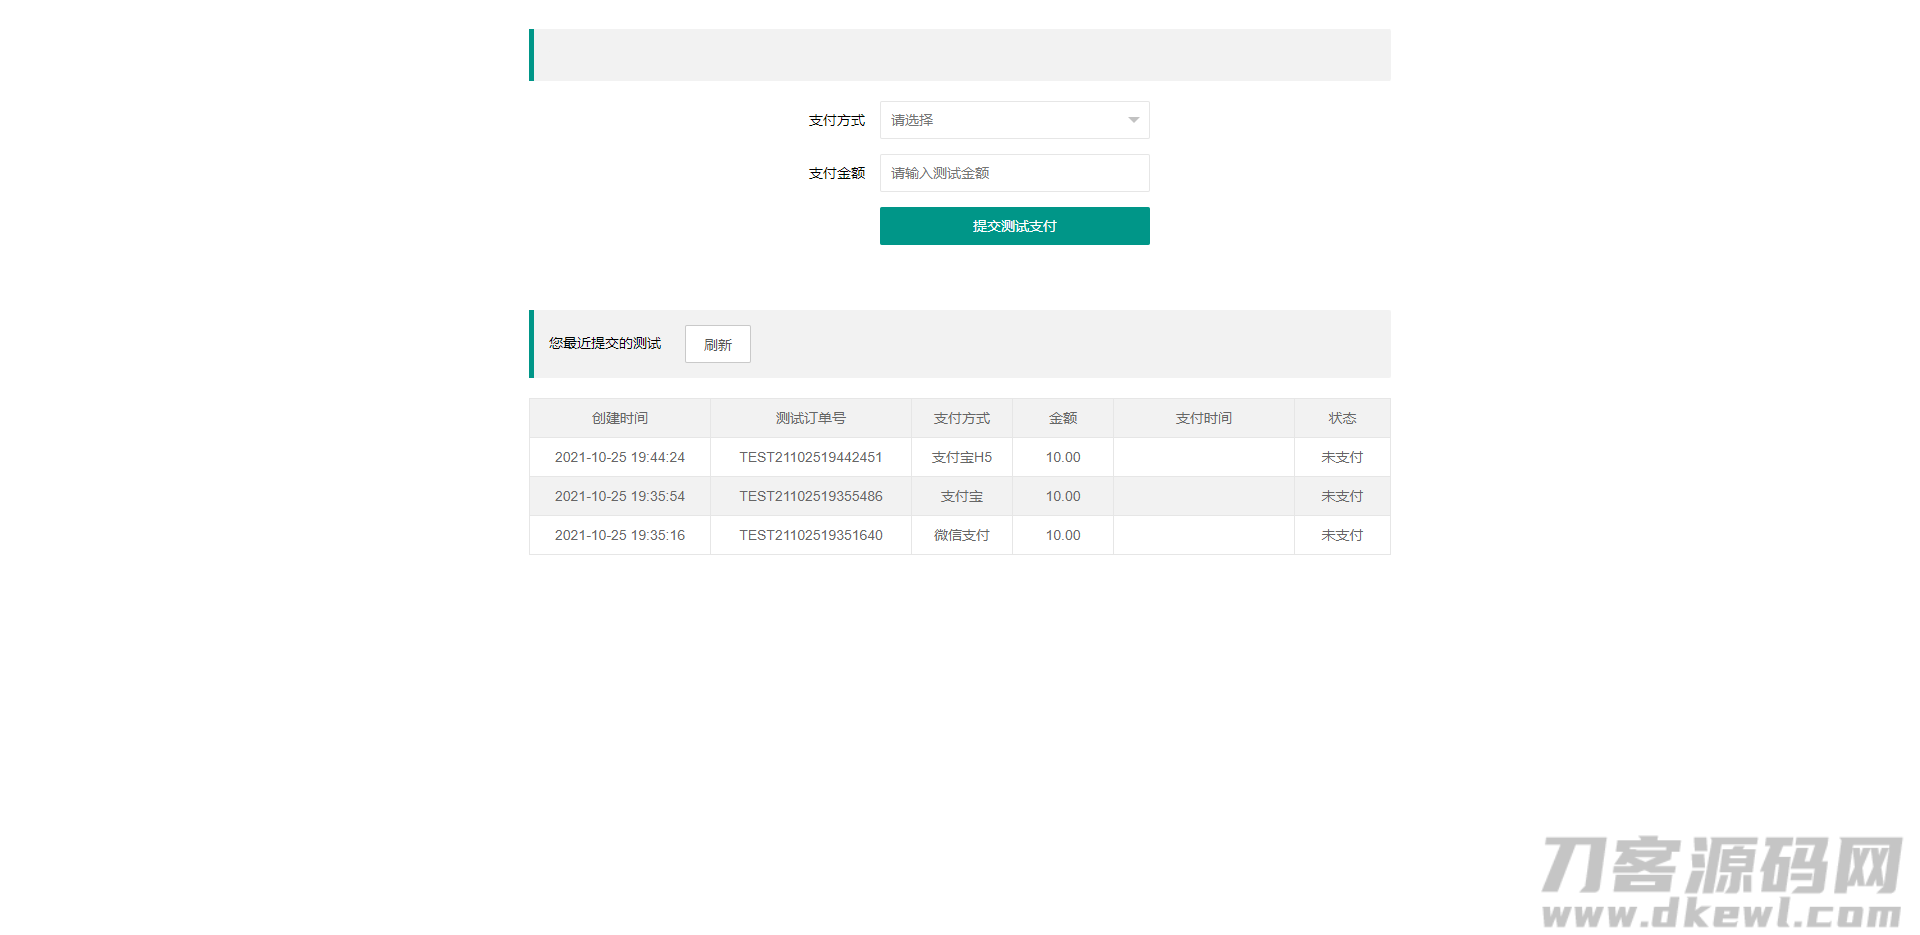Click the 创建时间 column header

619,418
